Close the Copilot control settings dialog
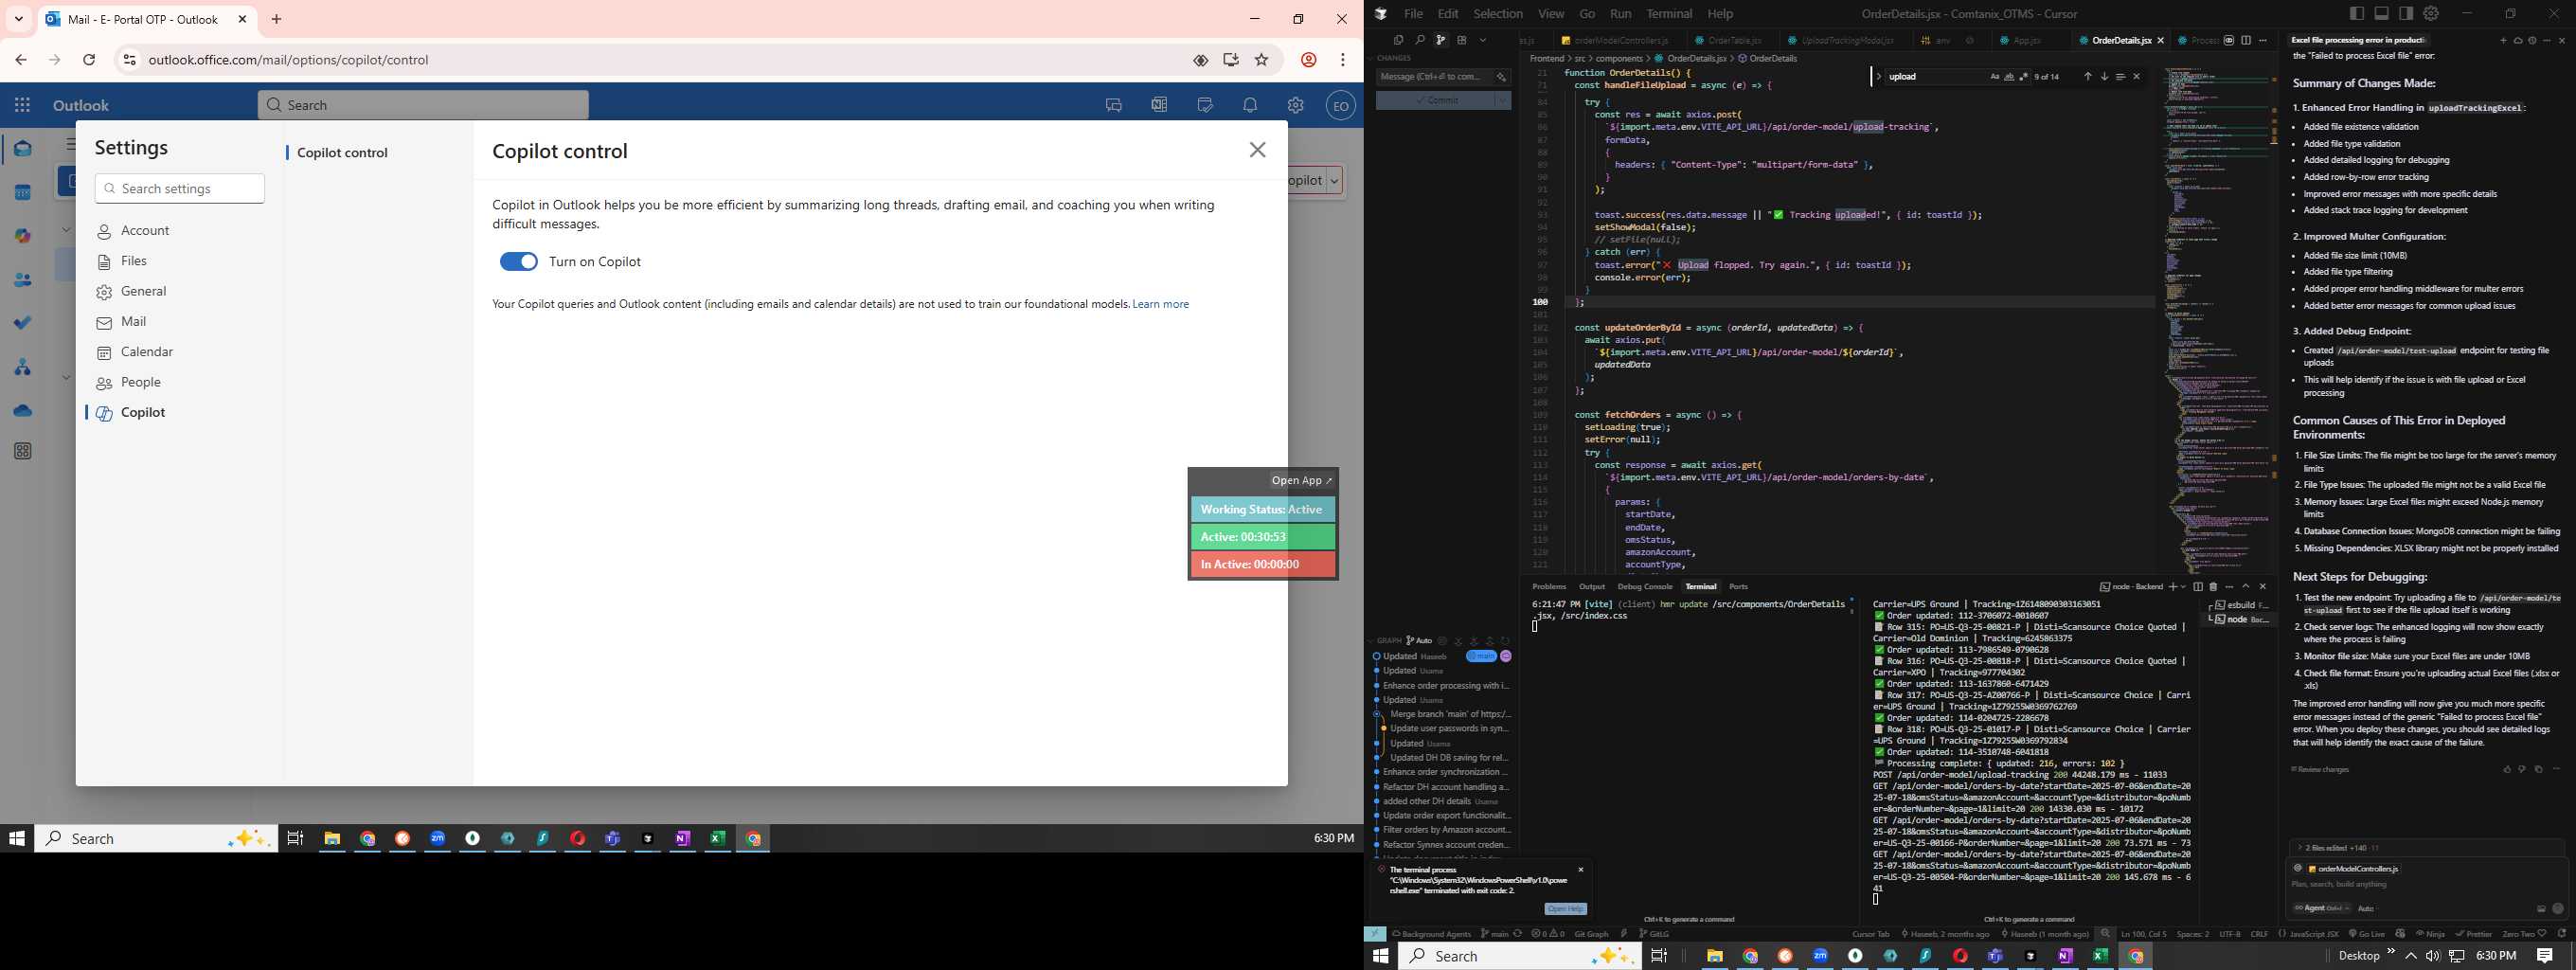This screenshot has width=2576, height=970. pos(1257,150)
